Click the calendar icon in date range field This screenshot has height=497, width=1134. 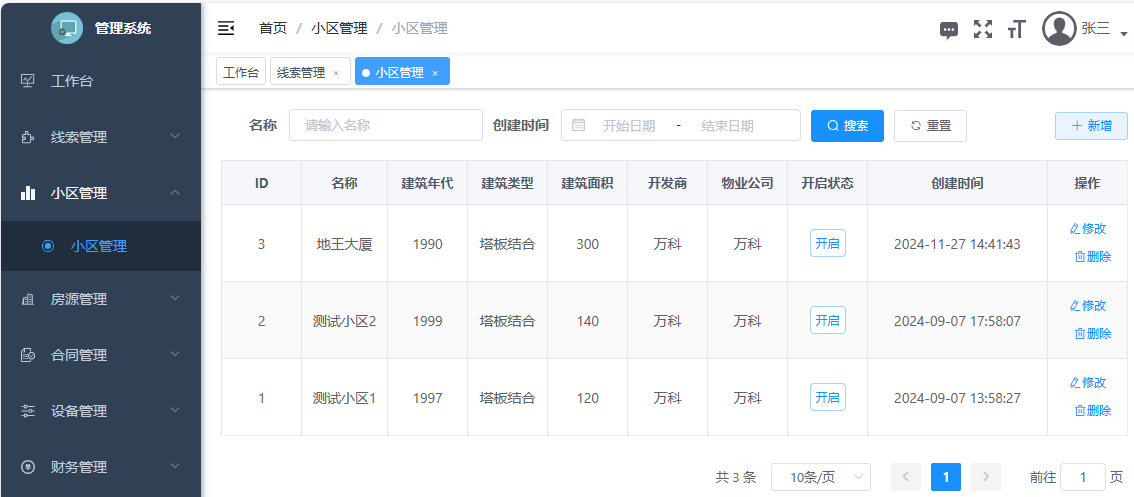(x=579, y=125)
